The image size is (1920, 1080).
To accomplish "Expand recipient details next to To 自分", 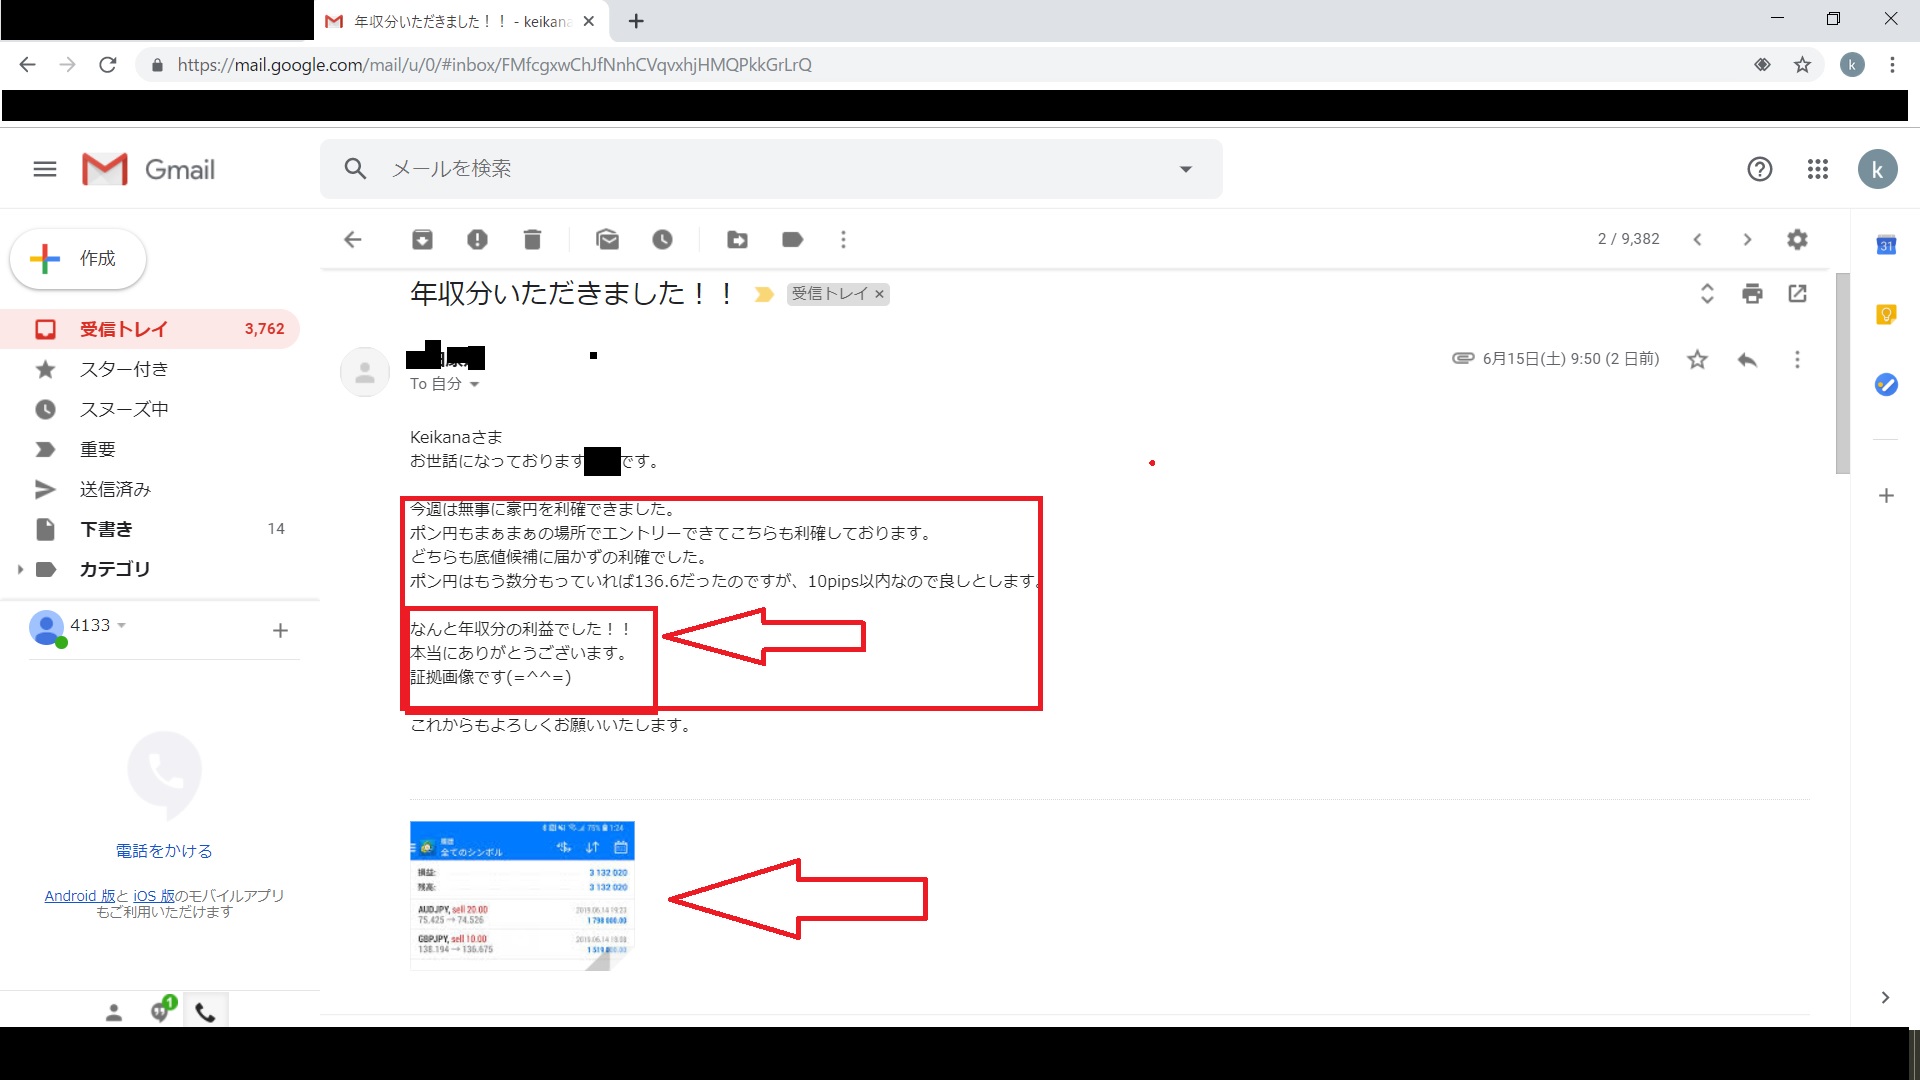I will point(474,384).
